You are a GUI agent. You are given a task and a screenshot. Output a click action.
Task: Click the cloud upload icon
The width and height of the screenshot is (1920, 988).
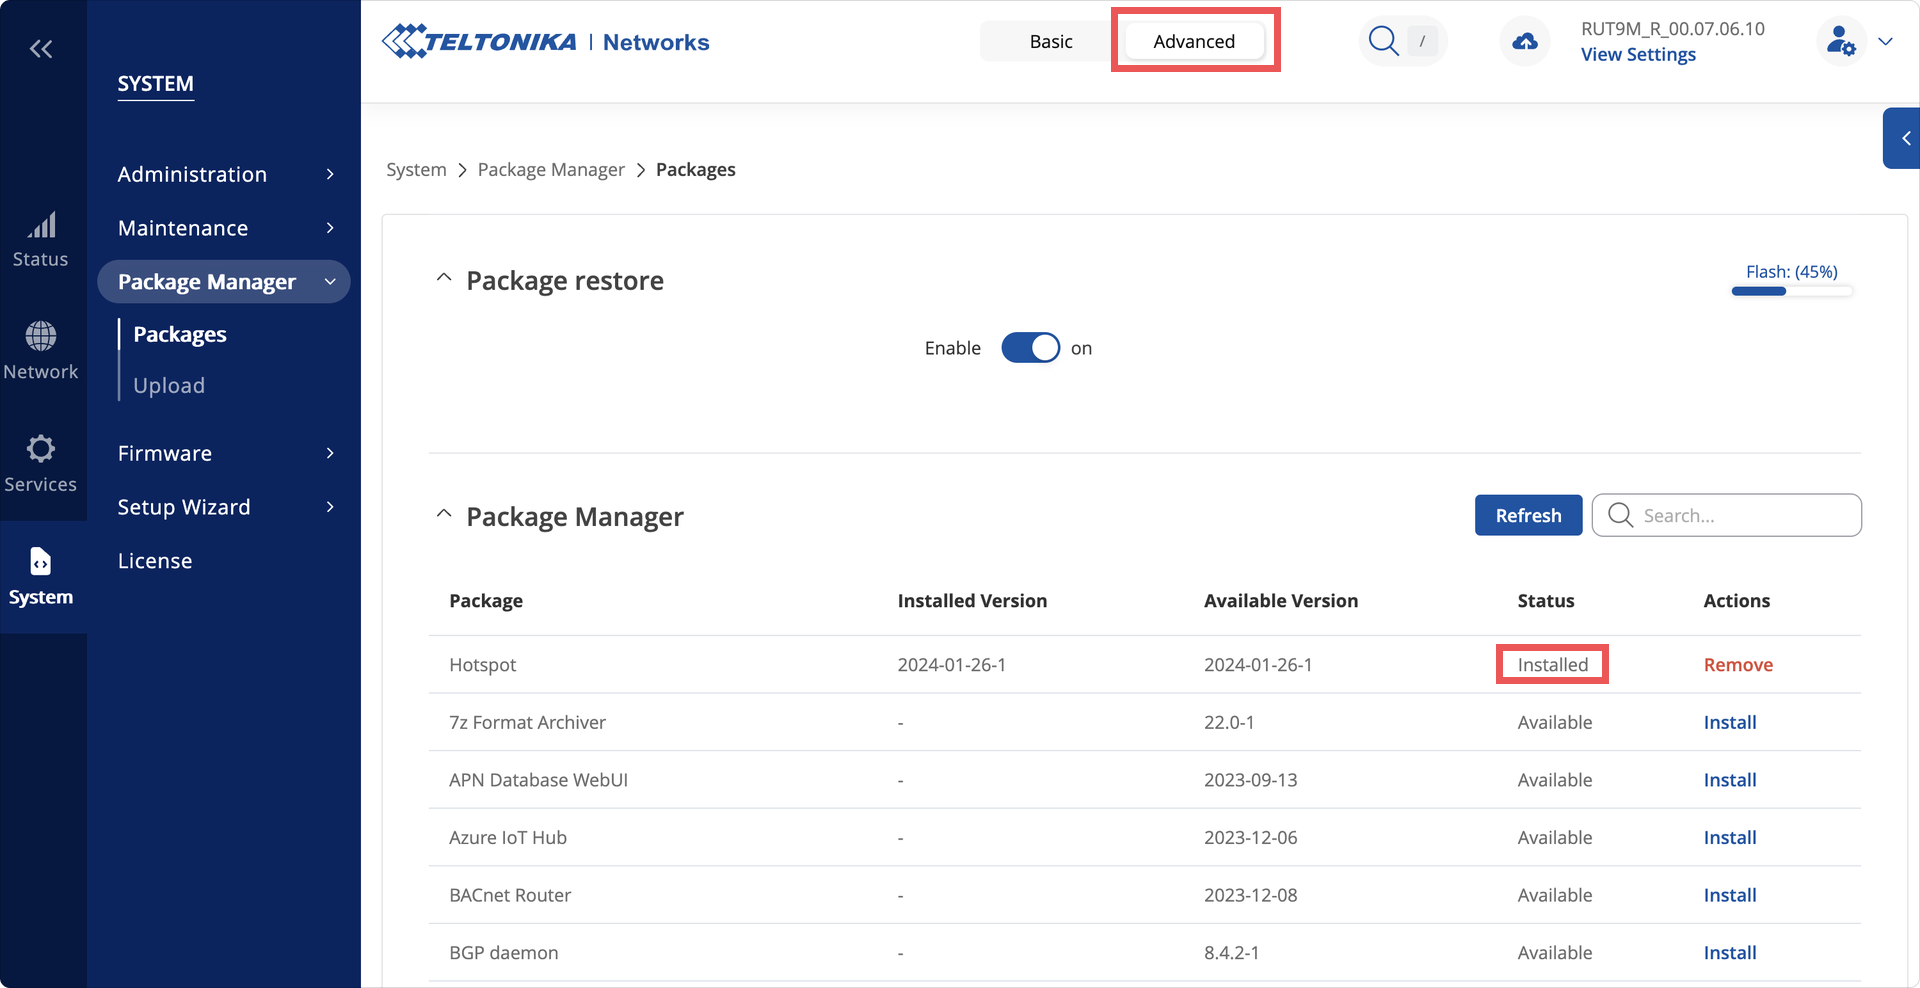pyautogui.click(x=1524, y=42)
